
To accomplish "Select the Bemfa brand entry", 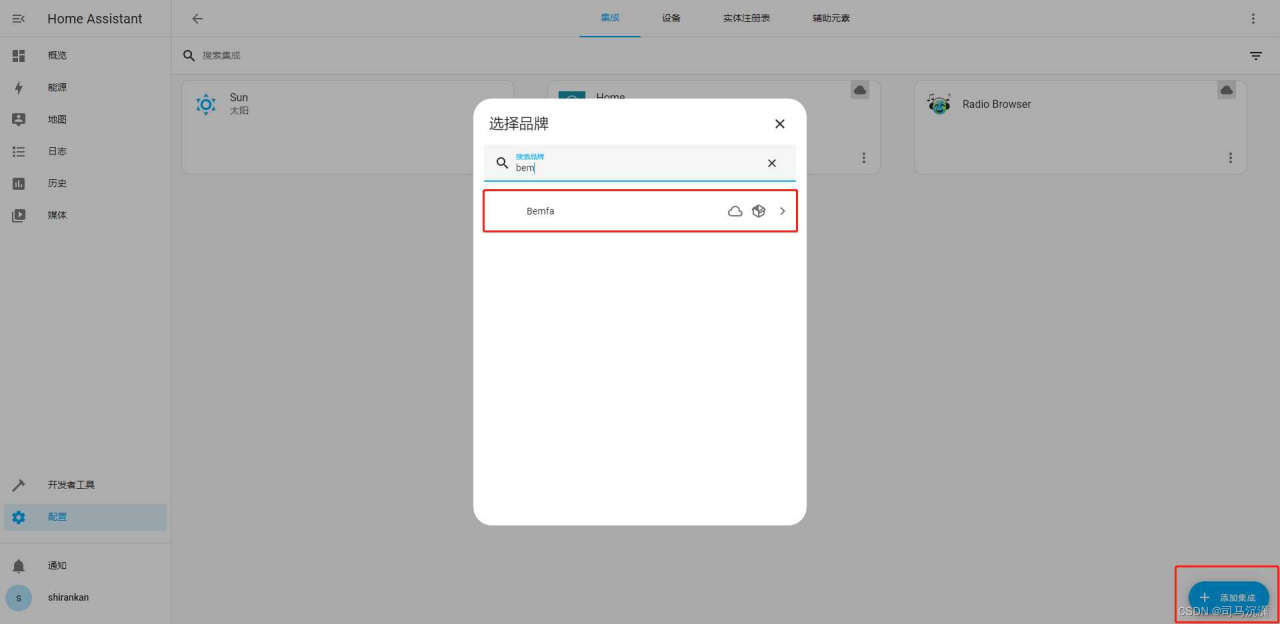I will click(x=640, y=211).
